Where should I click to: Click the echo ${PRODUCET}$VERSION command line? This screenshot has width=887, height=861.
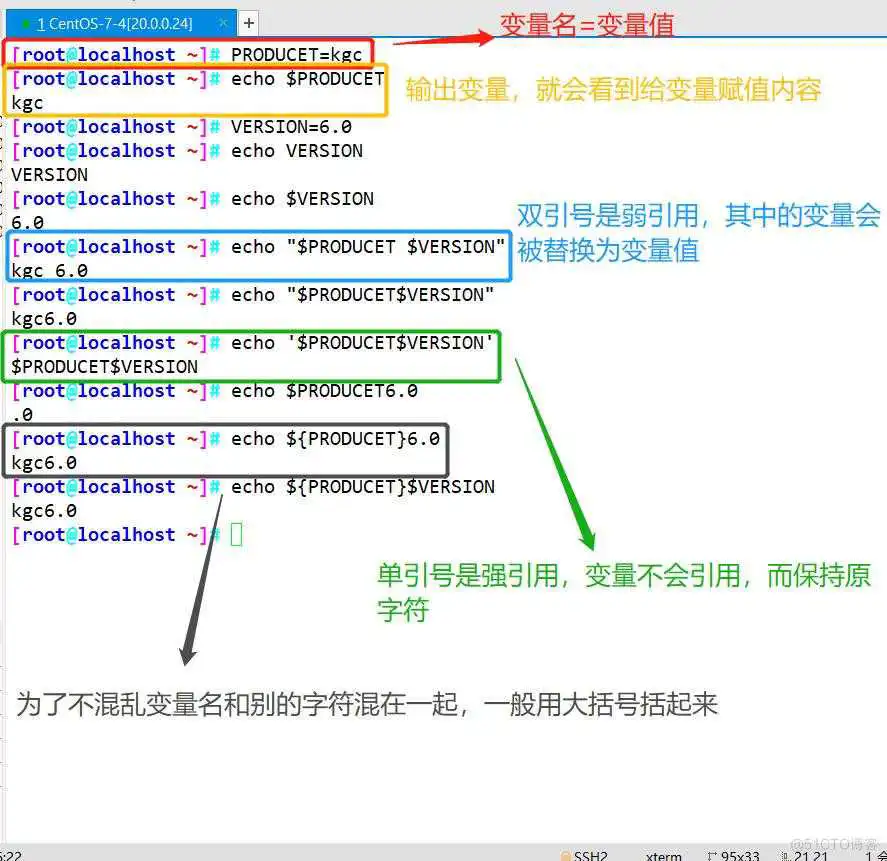362,487
